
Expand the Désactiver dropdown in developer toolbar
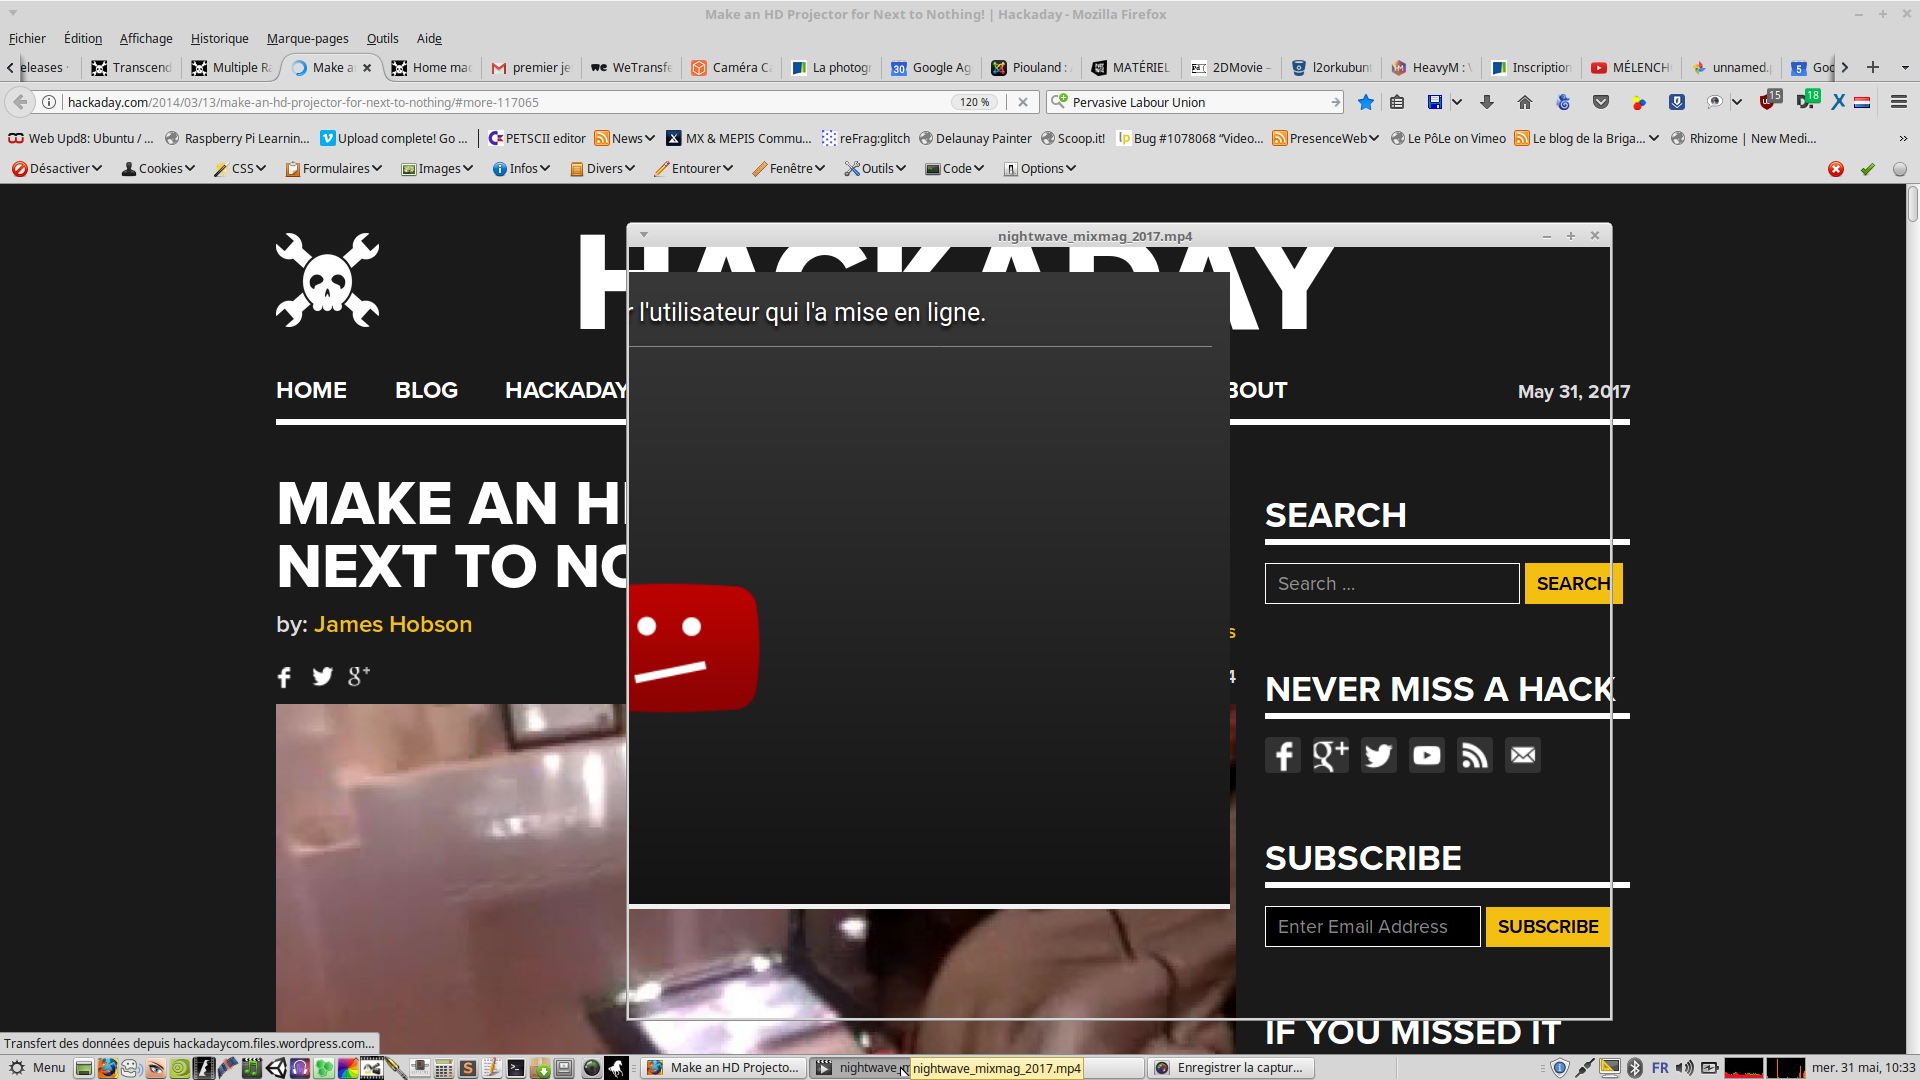coord(57,168)
